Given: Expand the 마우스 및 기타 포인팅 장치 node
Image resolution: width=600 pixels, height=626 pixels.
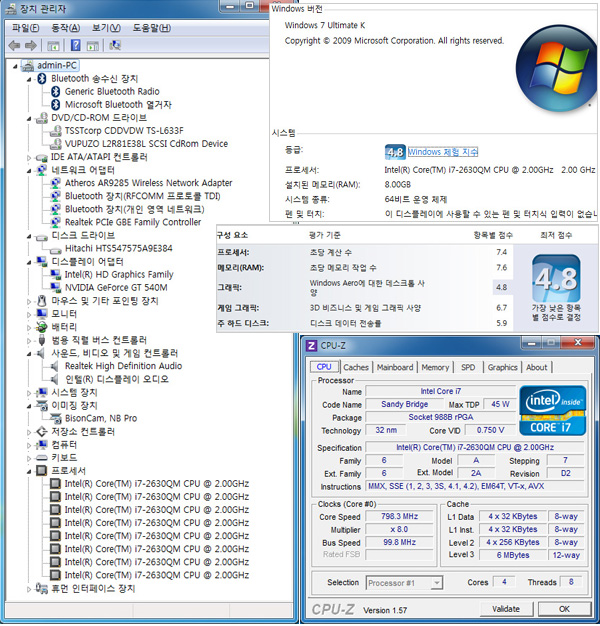Looking at the screenshot, I should tap(29, 301).
